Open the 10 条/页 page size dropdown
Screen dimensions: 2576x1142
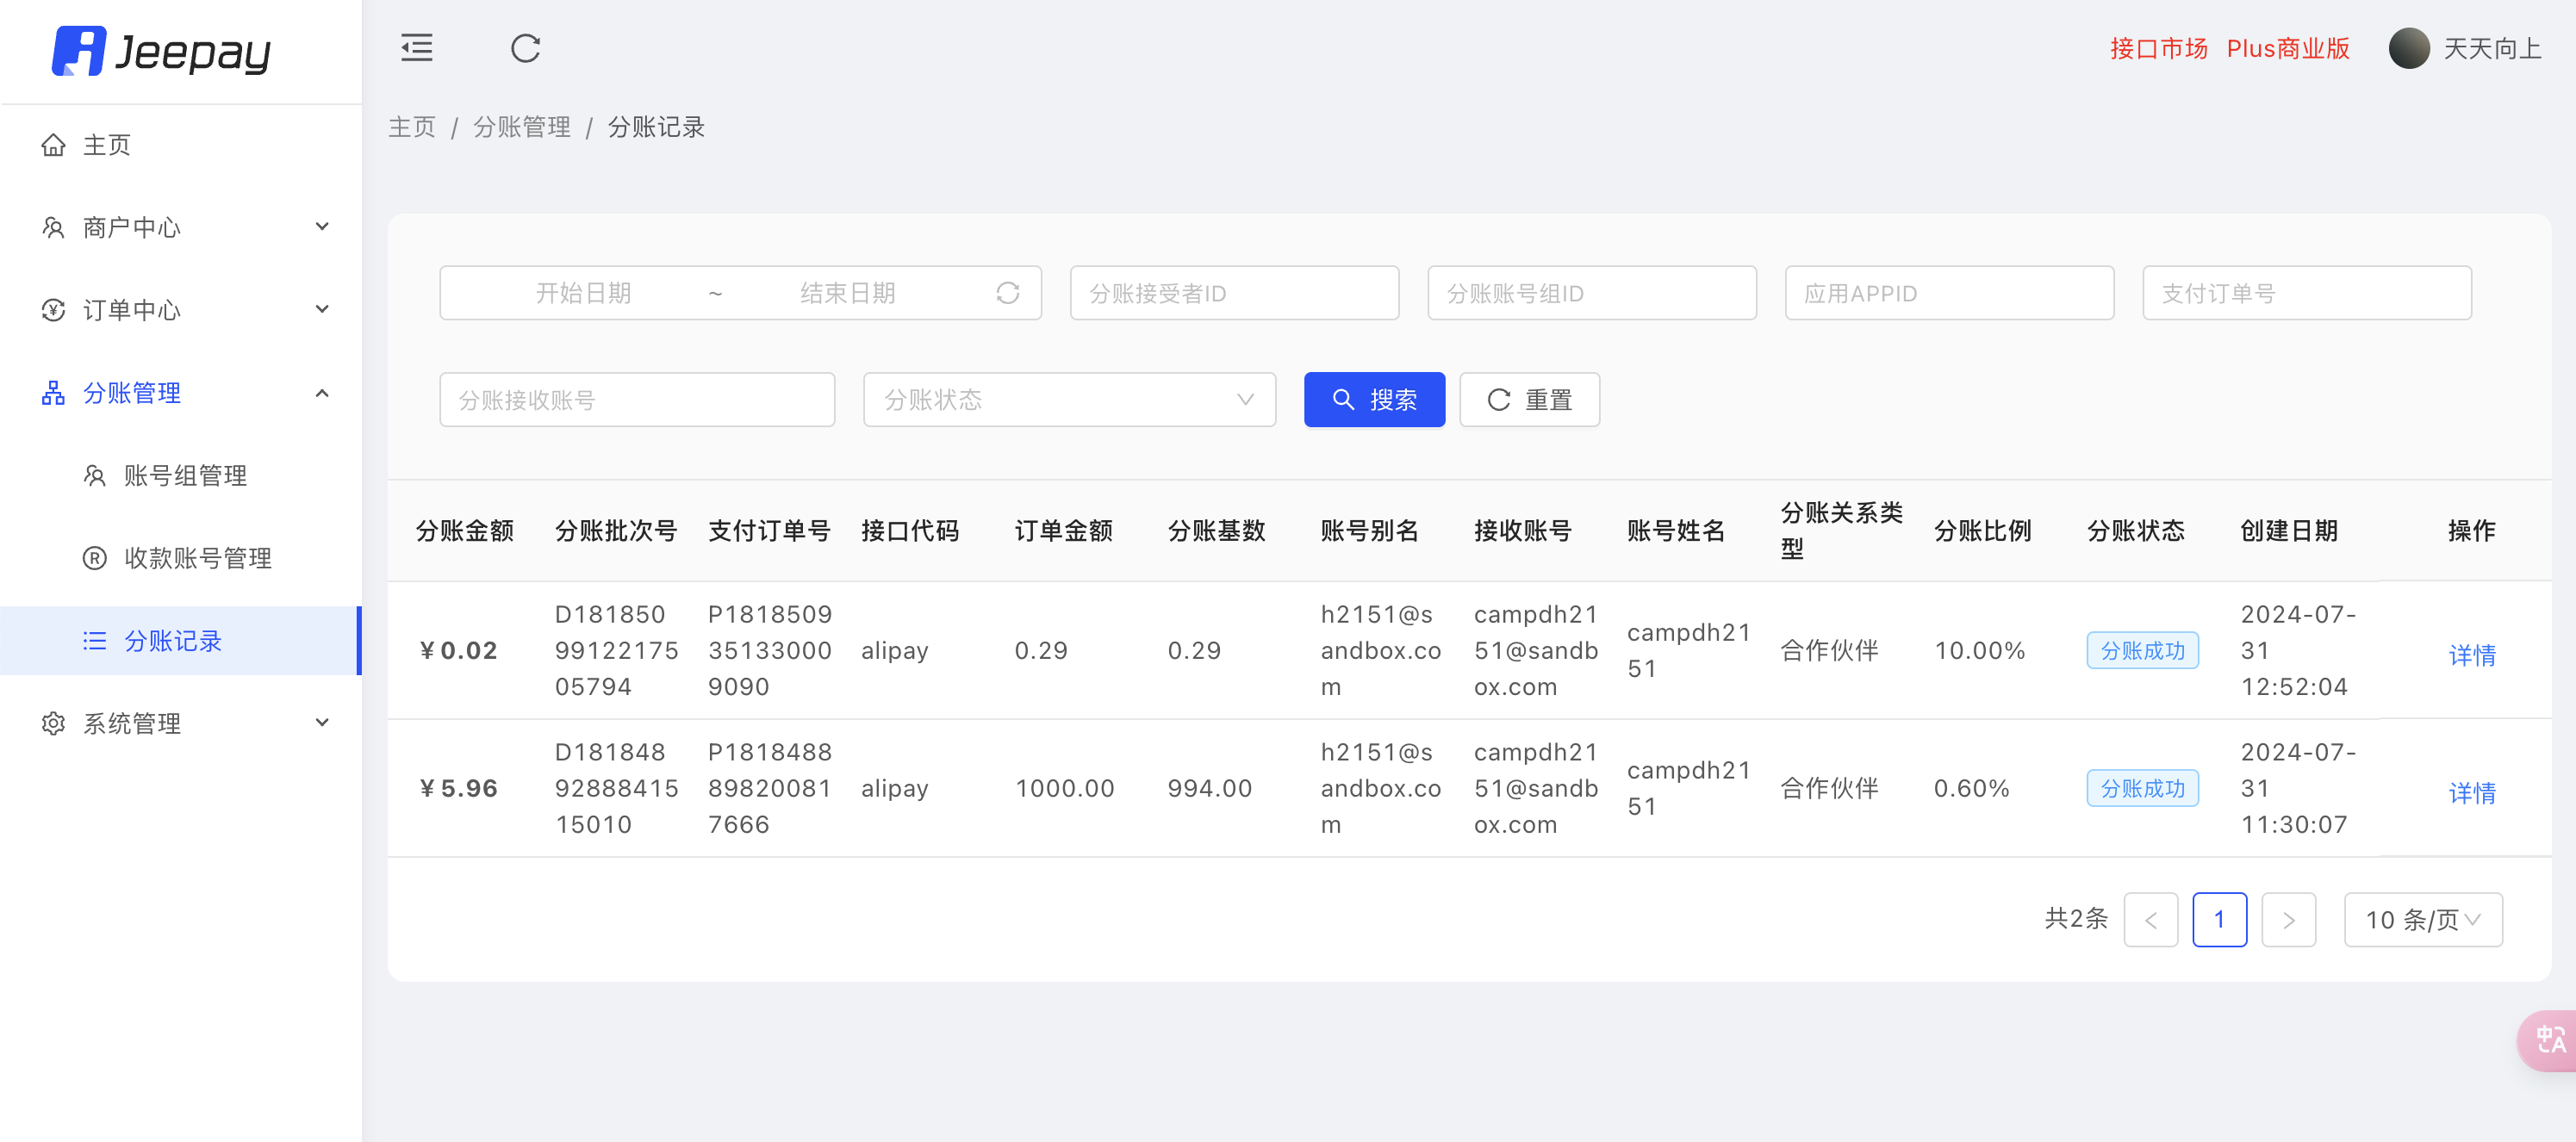click(x=2422, y=919)
